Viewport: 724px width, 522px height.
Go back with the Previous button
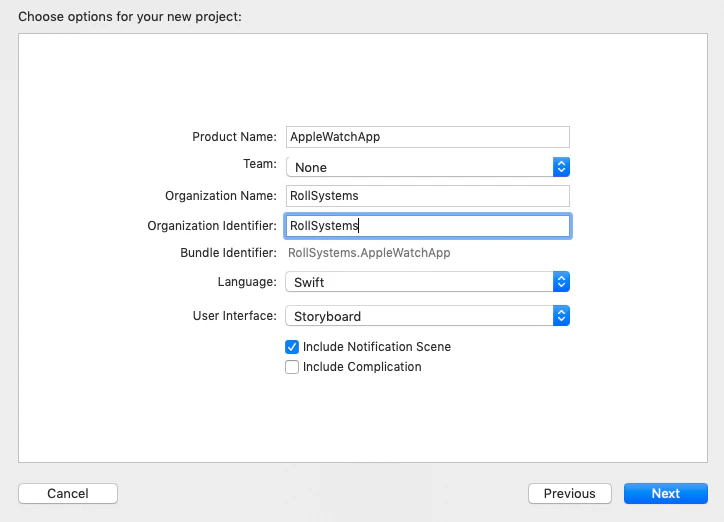569,493
